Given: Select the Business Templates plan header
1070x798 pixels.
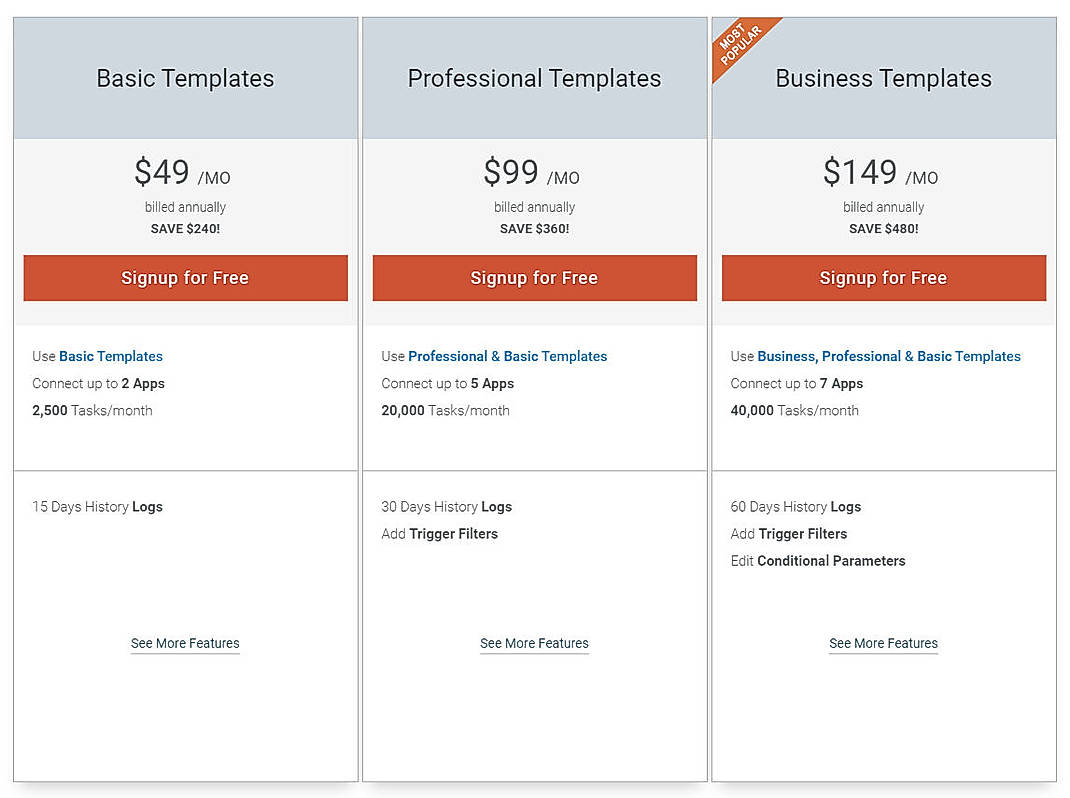Looking at the screenshot, I should click(x=883, y=78).
